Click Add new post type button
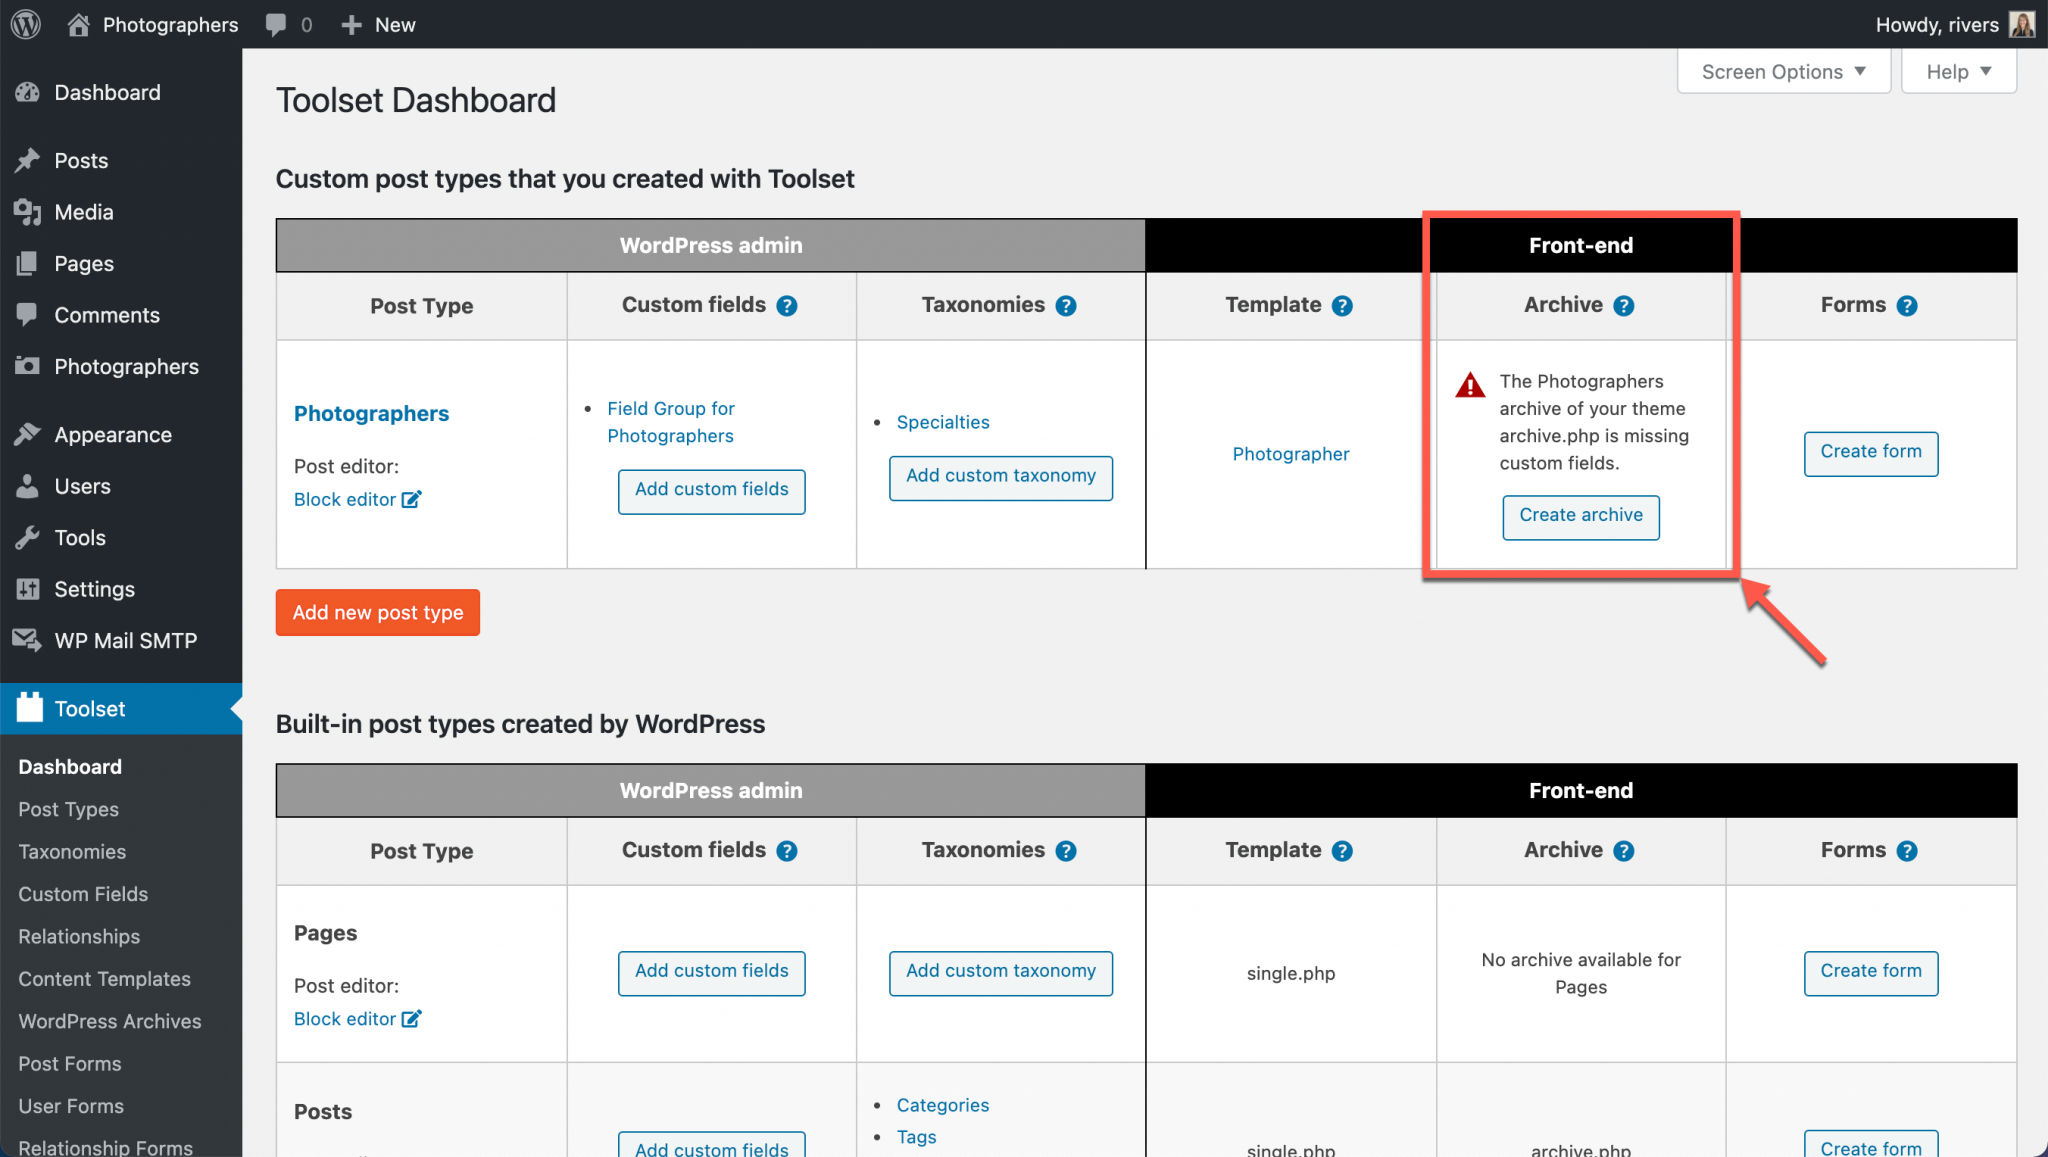The height and width of the screenshot is (1157, 2048). click(378, 612)
